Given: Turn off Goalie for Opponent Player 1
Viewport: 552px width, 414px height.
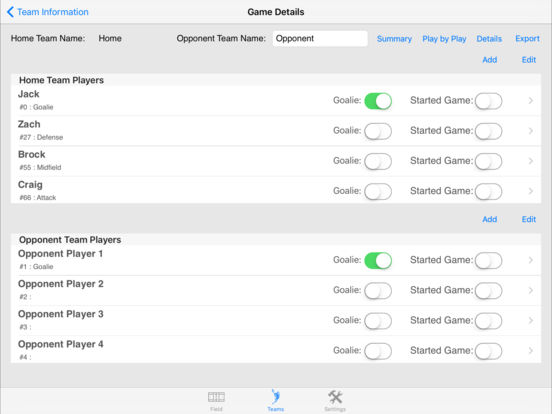Looking at the screenshot, I should pyautogui.click(x=378, y=261).
